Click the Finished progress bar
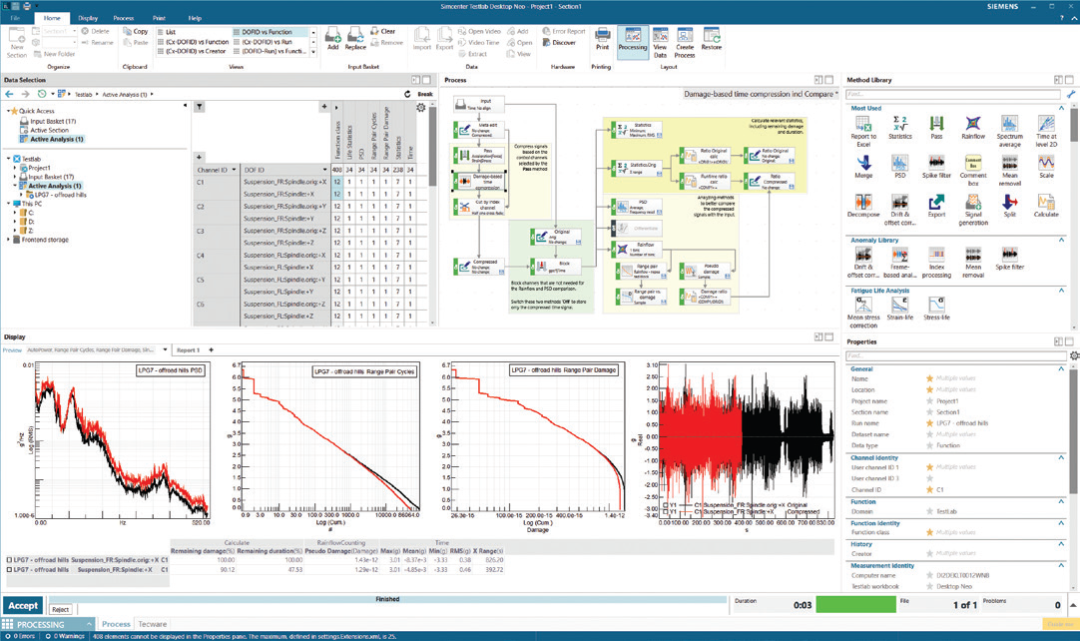 click(388, 599)
